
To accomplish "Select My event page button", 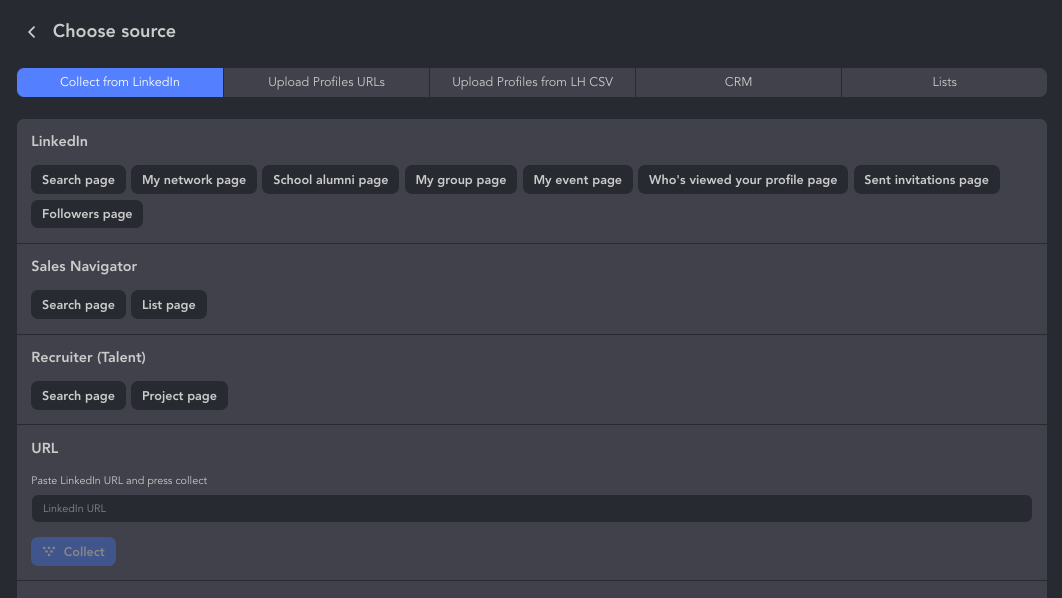I will coord(577,180).
